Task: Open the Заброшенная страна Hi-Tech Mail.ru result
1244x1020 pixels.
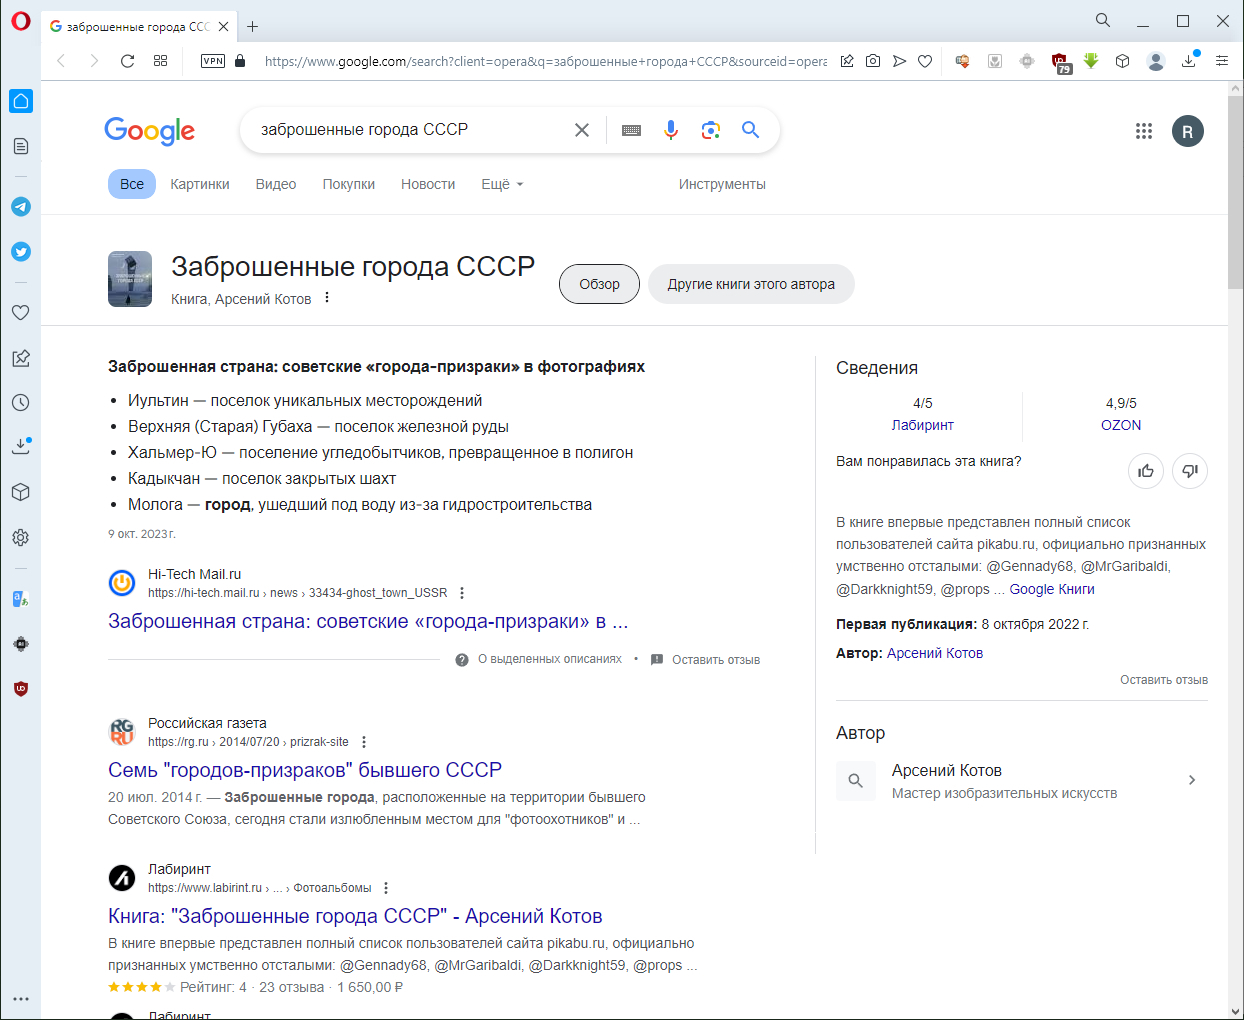Action: 368,621
